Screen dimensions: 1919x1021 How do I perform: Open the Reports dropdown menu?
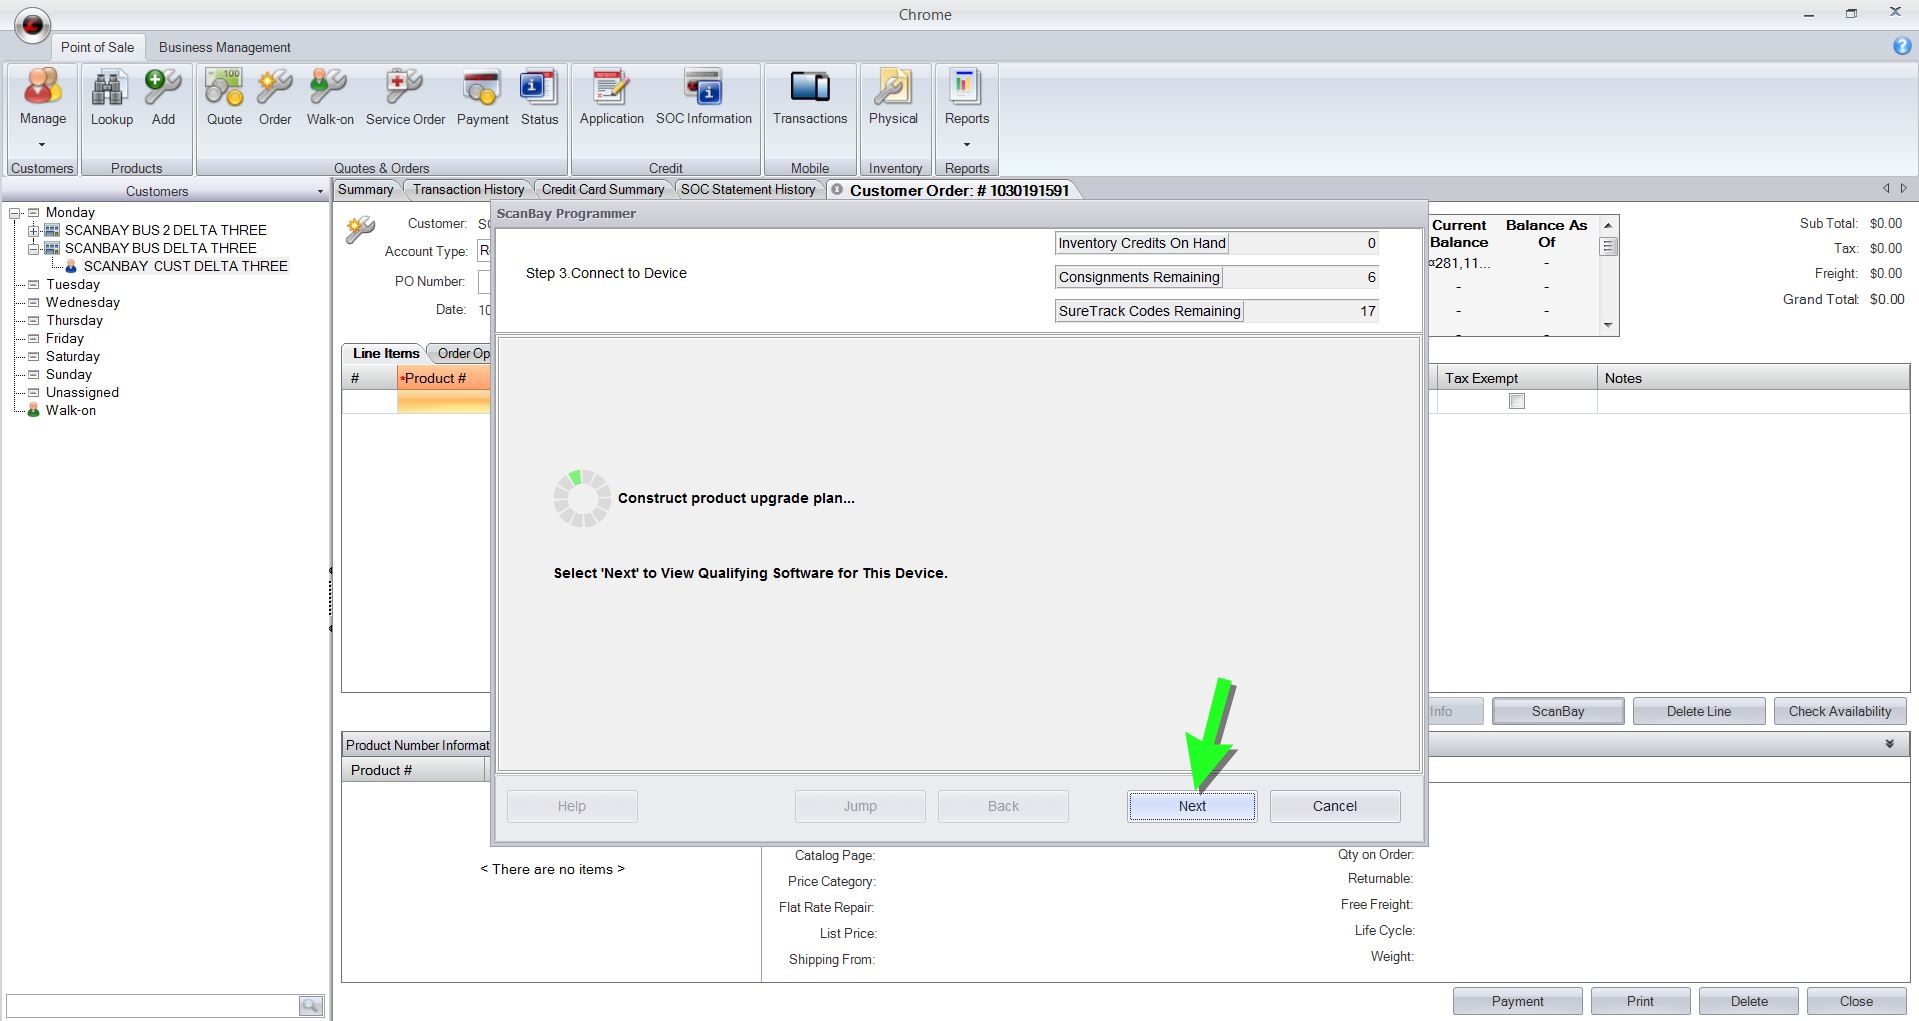point(966,143)
